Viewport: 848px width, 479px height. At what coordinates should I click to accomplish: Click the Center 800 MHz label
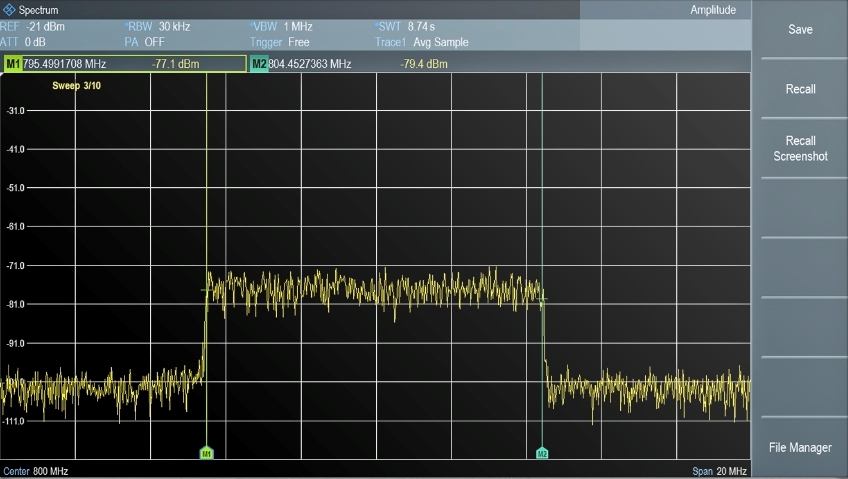click(x=36, y=471)
